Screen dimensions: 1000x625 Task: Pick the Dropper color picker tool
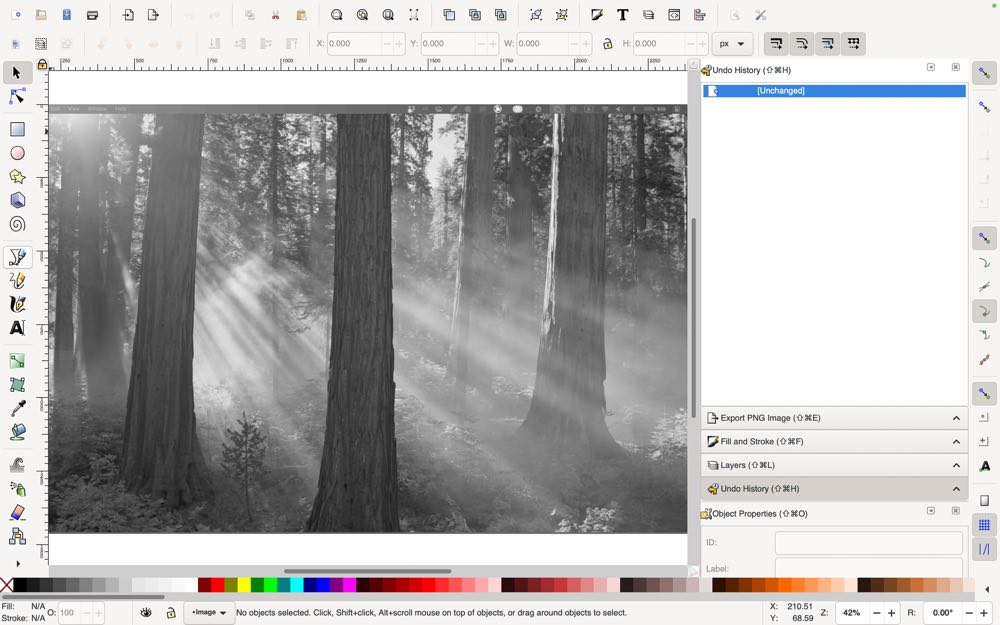17,408
